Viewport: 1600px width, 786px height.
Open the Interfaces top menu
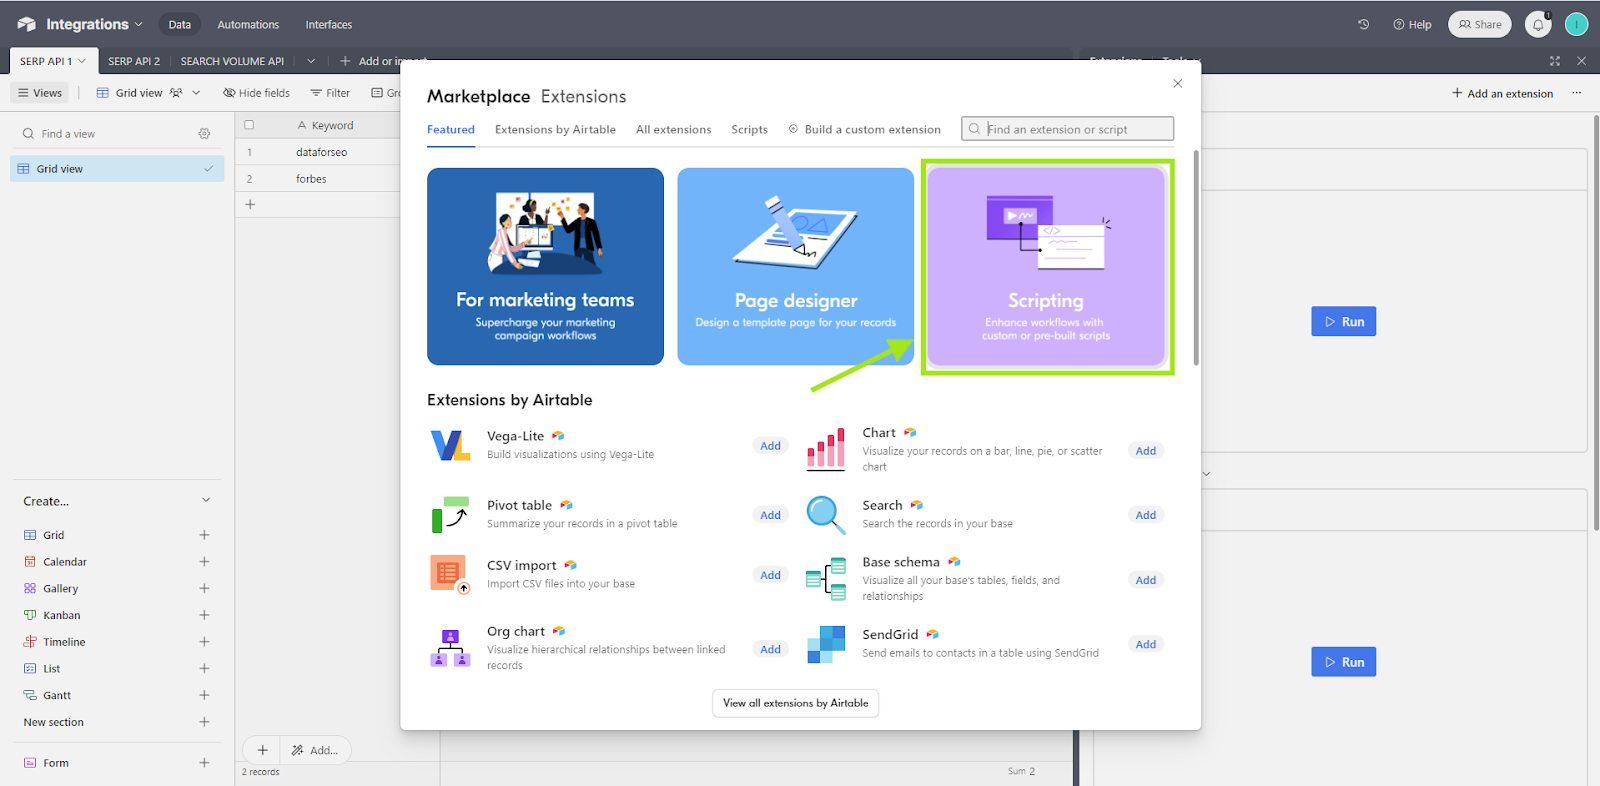[329, 24]
